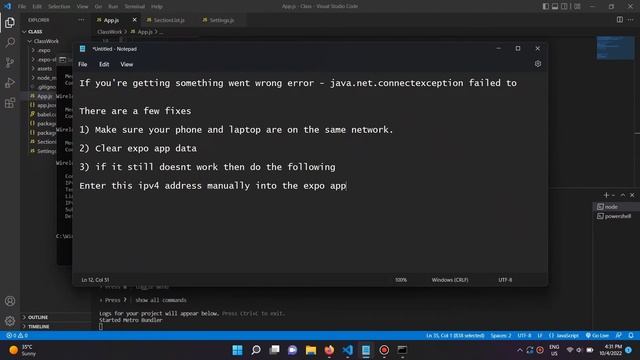Image resolution: width=640 pixels, height=360 pixels.
Task: Show hidden system tray icons
Action: point(520,350)
